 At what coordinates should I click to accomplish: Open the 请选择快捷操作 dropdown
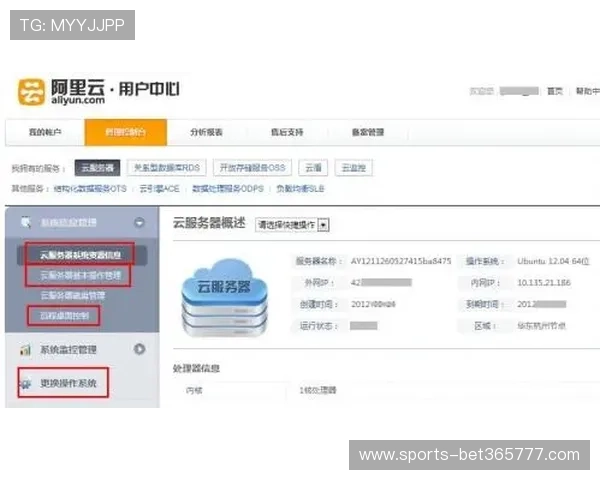(292, 225)
